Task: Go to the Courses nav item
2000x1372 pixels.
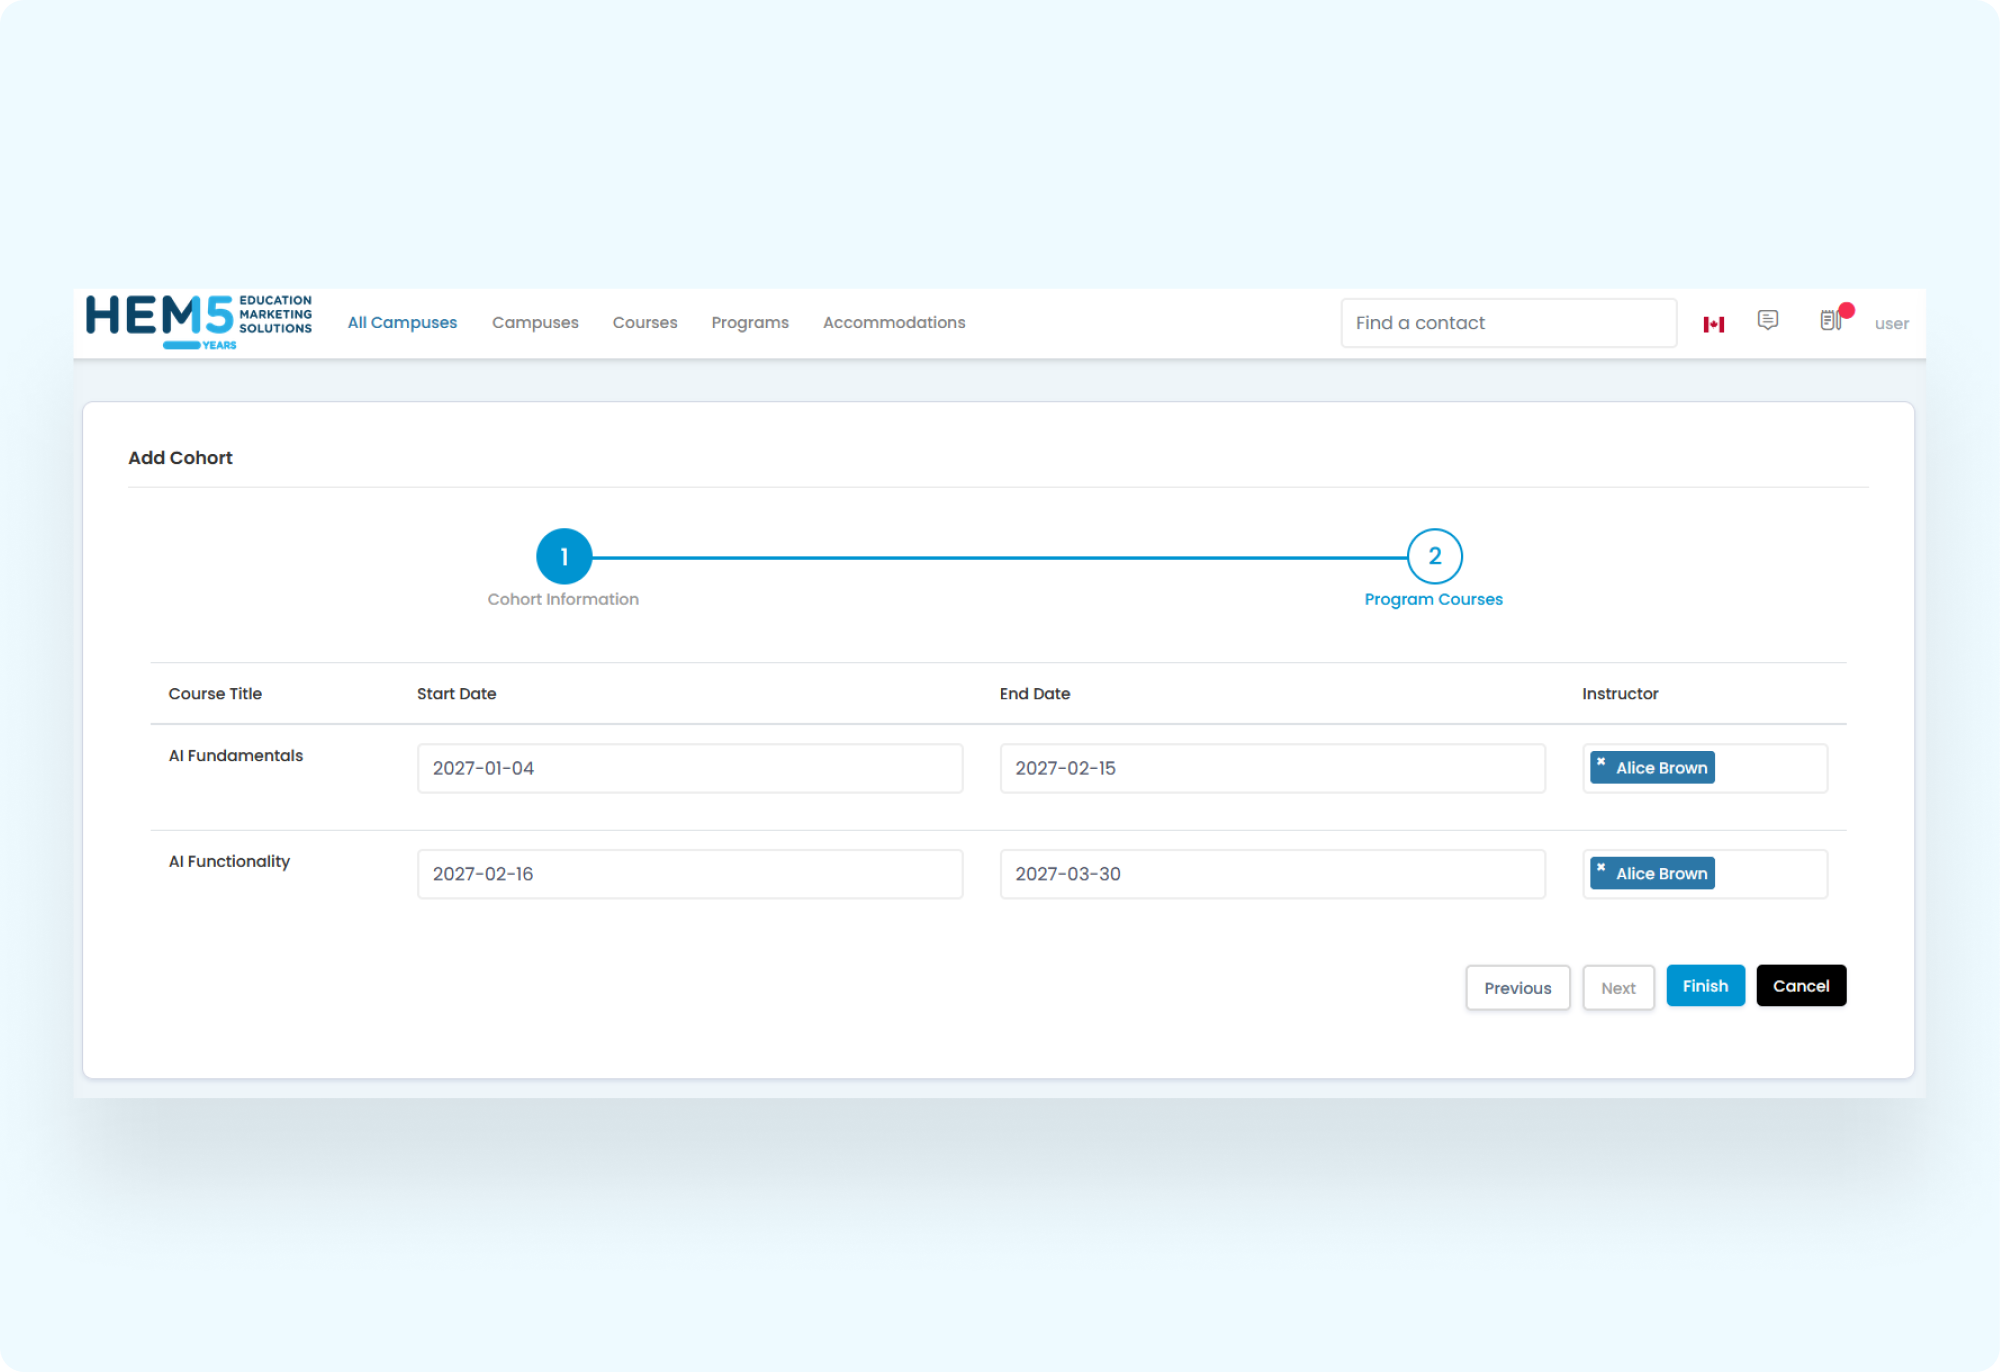Action: pyautogui.click(x=645, y=322)
